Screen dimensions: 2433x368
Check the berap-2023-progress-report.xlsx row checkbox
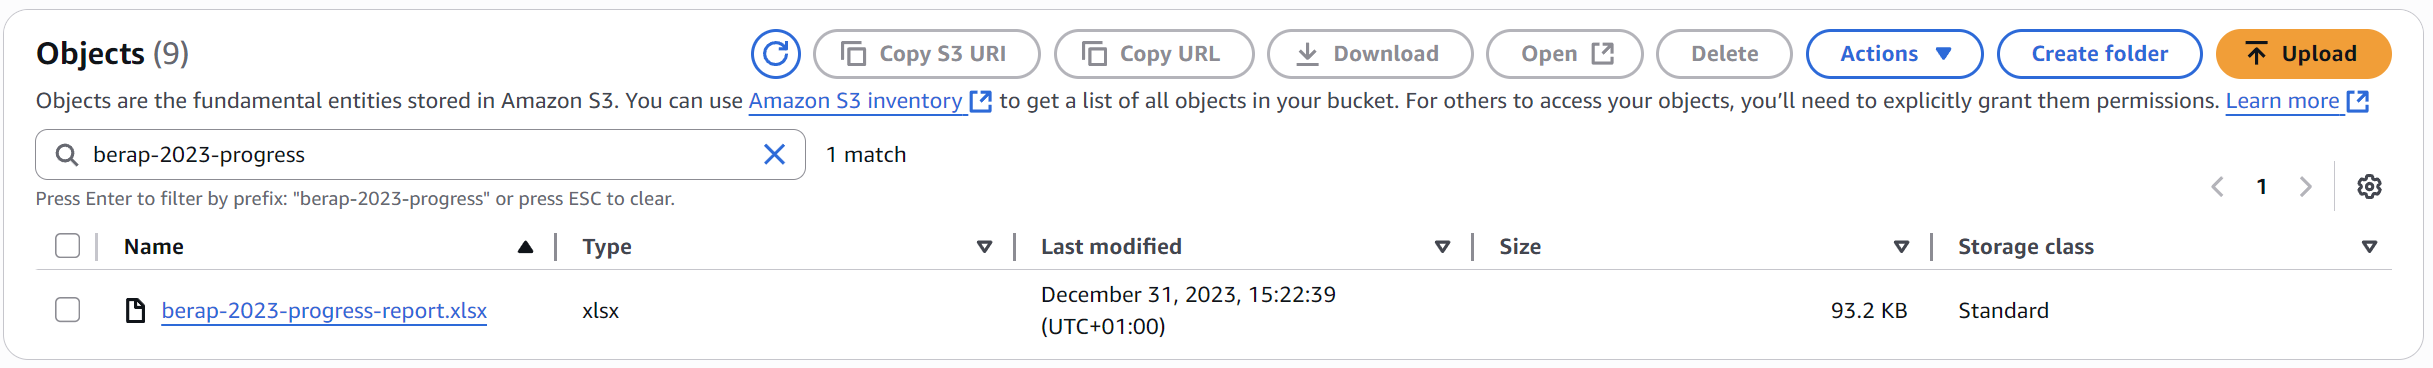coord(67,310)
